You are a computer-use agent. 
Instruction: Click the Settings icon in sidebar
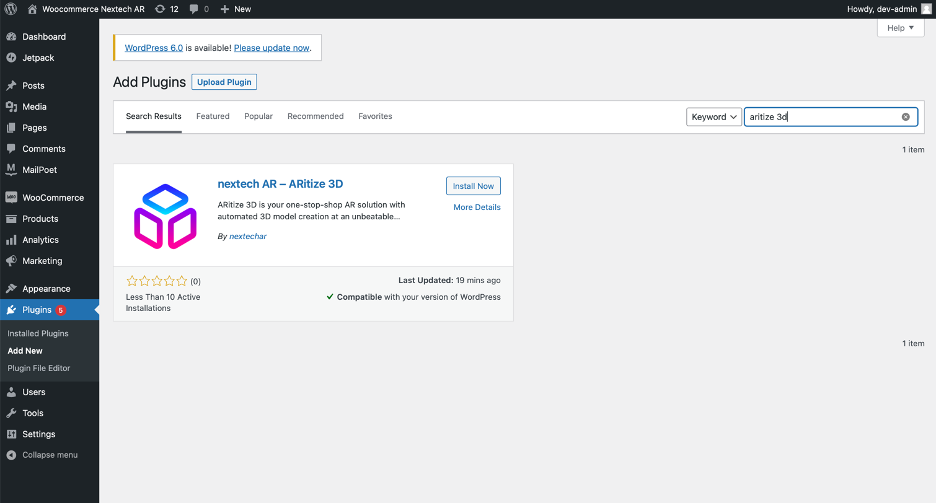point(11,434)
